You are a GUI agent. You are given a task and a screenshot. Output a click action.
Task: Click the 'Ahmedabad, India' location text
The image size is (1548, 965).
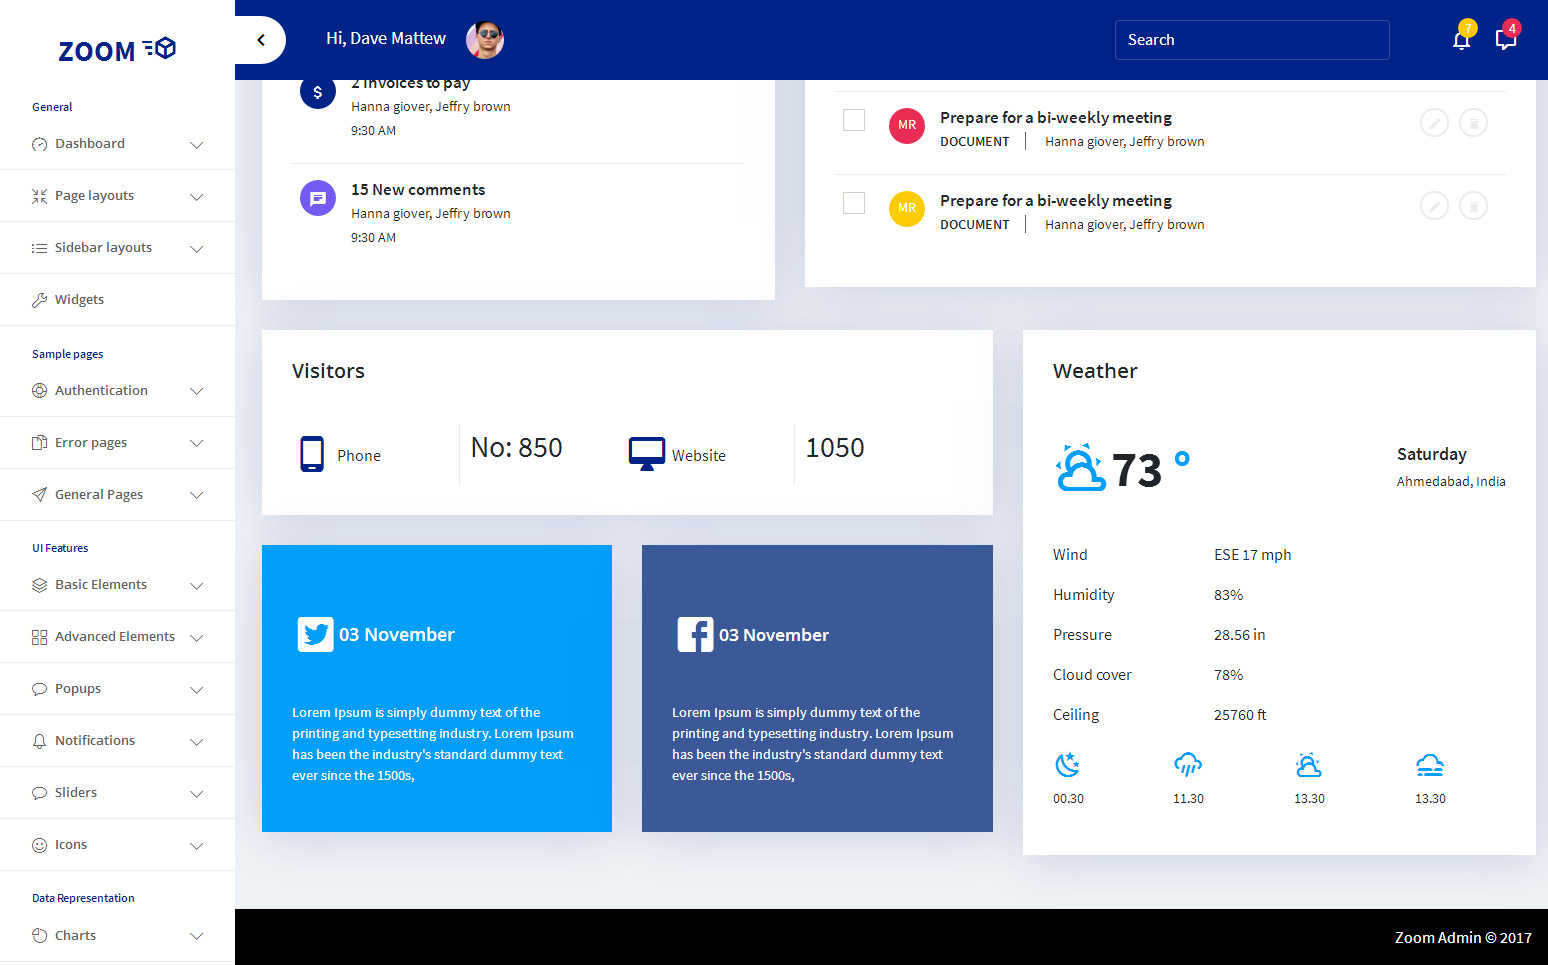(1451, 482)
